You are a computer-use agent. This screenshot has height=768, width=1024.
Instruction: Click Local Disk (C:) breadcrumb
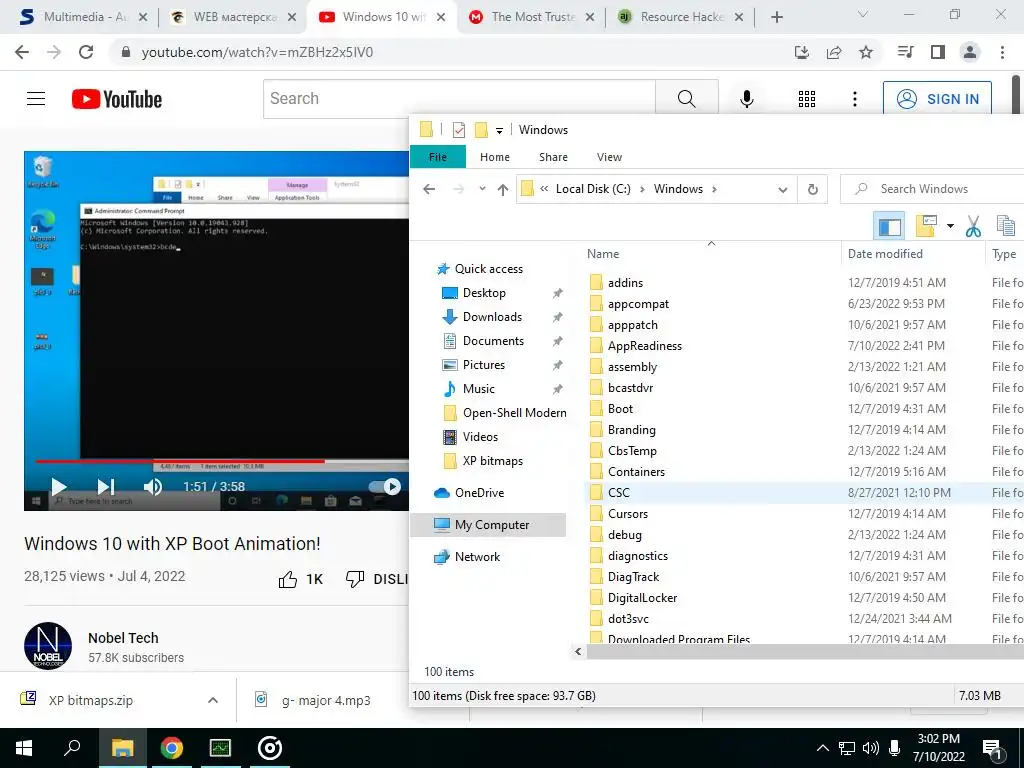click(x=593, y=189)
